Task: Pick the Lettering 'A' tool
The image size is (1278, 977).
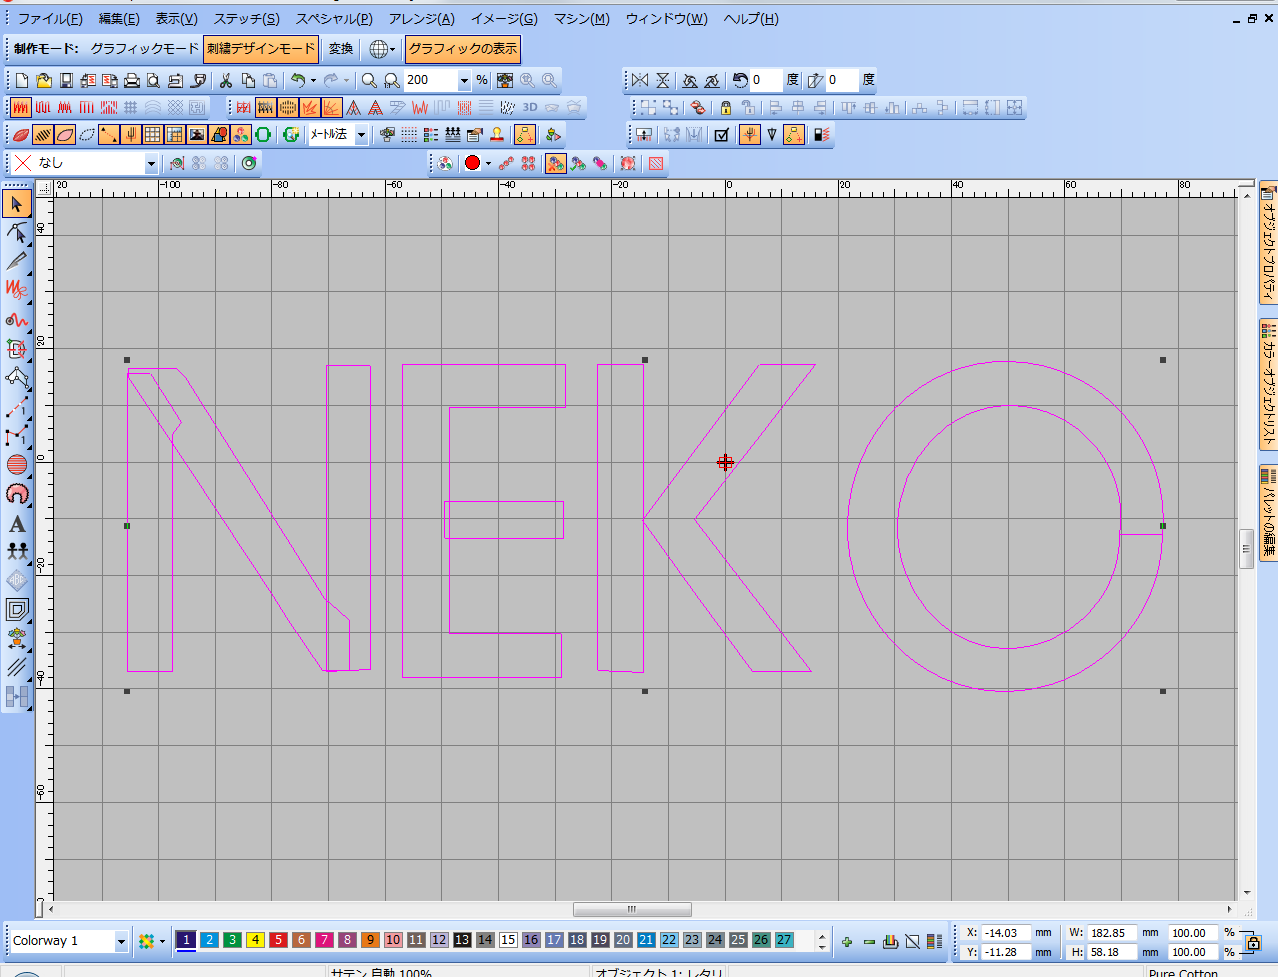Action: (17, 523)
